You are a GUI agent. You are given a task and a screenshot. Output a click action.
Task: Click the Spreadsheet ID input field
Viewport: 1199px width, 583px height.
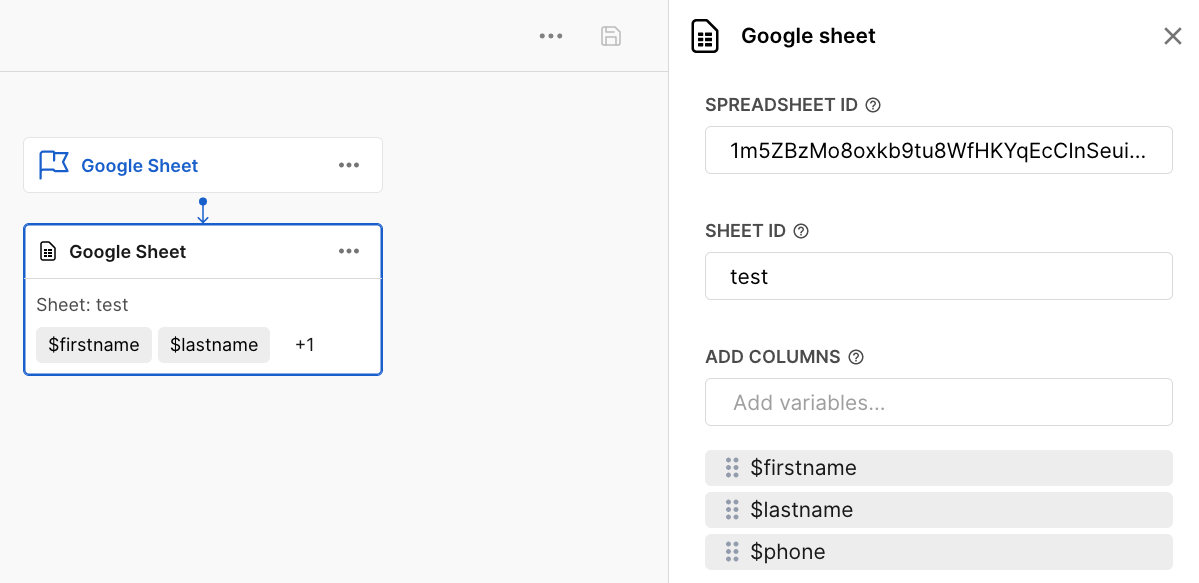click(x=938, y=150)
